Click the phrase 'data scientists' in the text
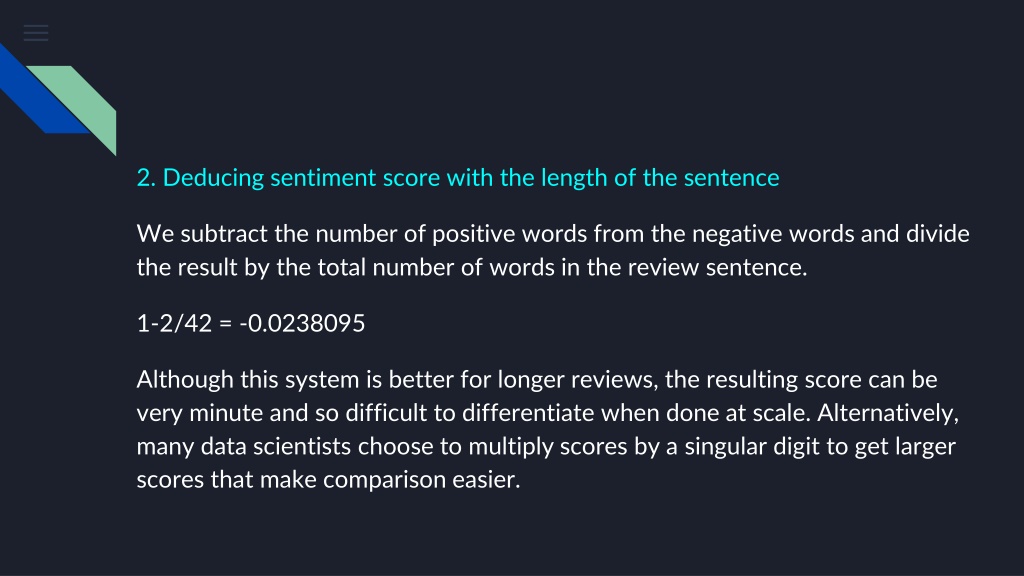 click(276, 446)
